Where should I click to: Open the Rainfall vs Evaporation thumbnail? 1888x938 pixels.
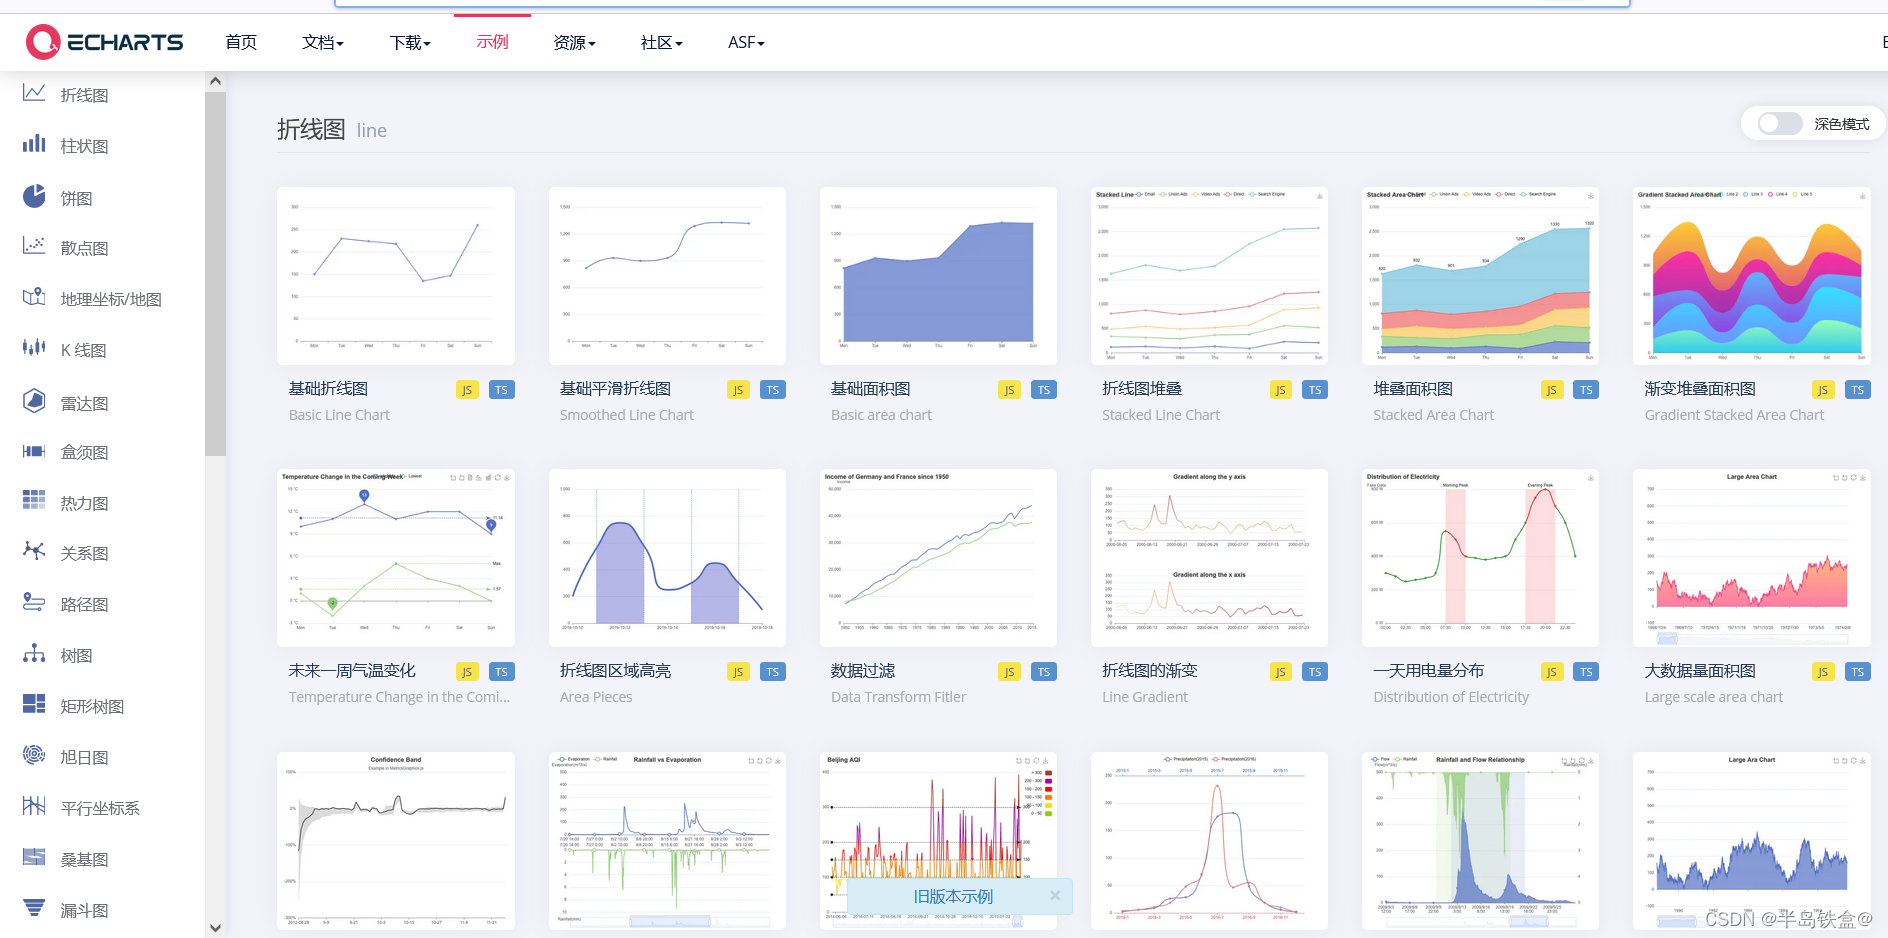(x=667, y=840)
